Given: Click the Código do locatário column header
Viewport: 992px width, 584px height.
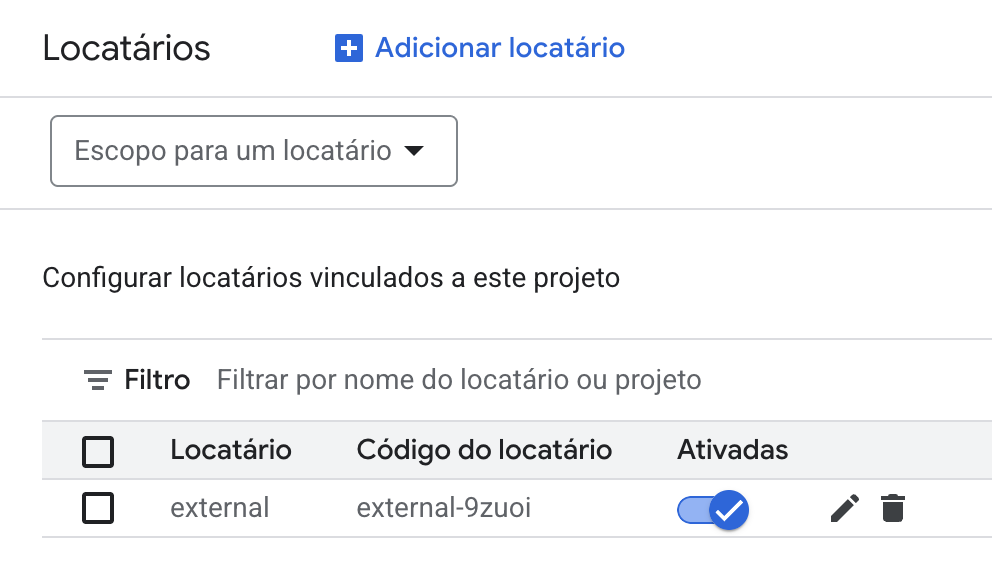Looking at the screenshot, I should pos(484,450).
